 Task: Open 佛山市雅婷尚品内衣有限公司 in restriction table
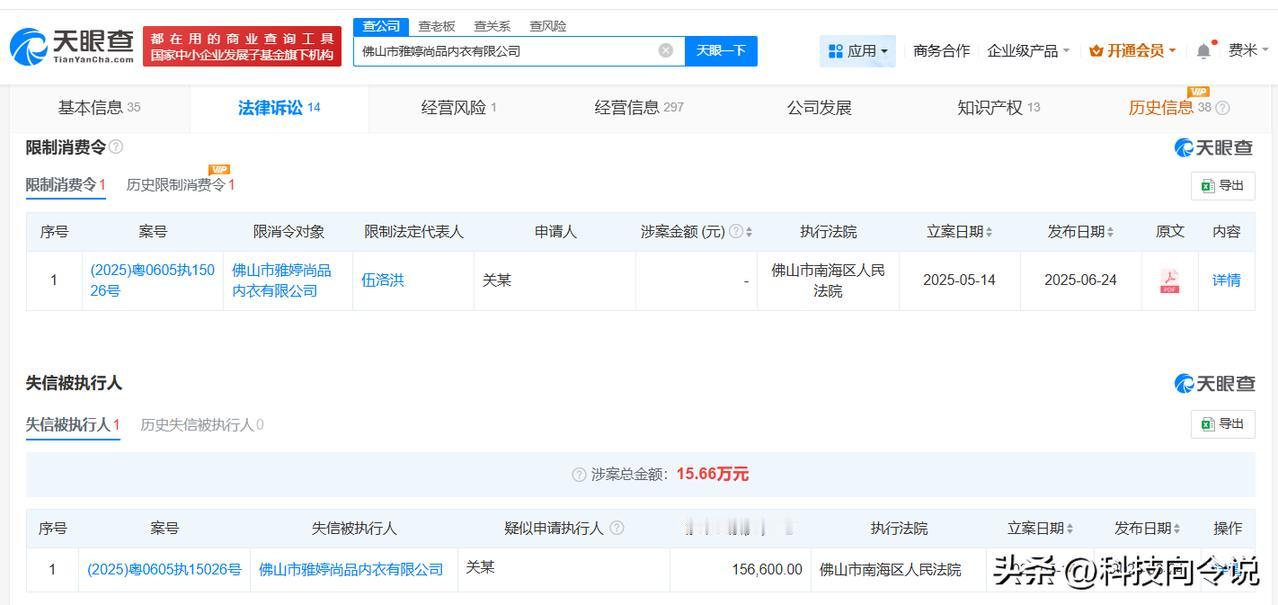282,280
